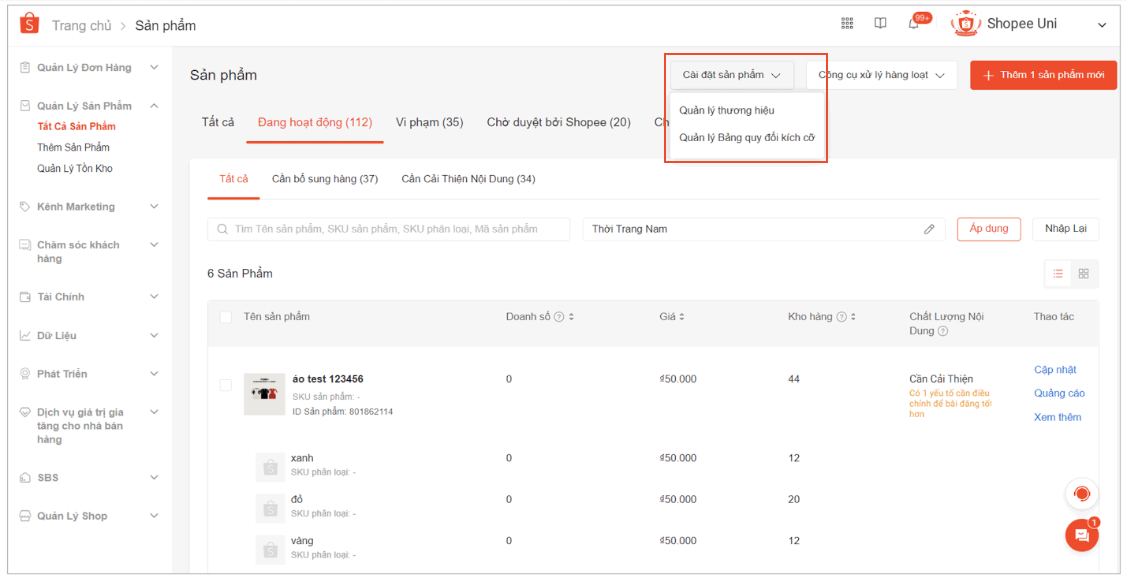Click Quảng cáo link for áo test
This screenshot has height=582, width=1127.
[x=1059, y=394]
